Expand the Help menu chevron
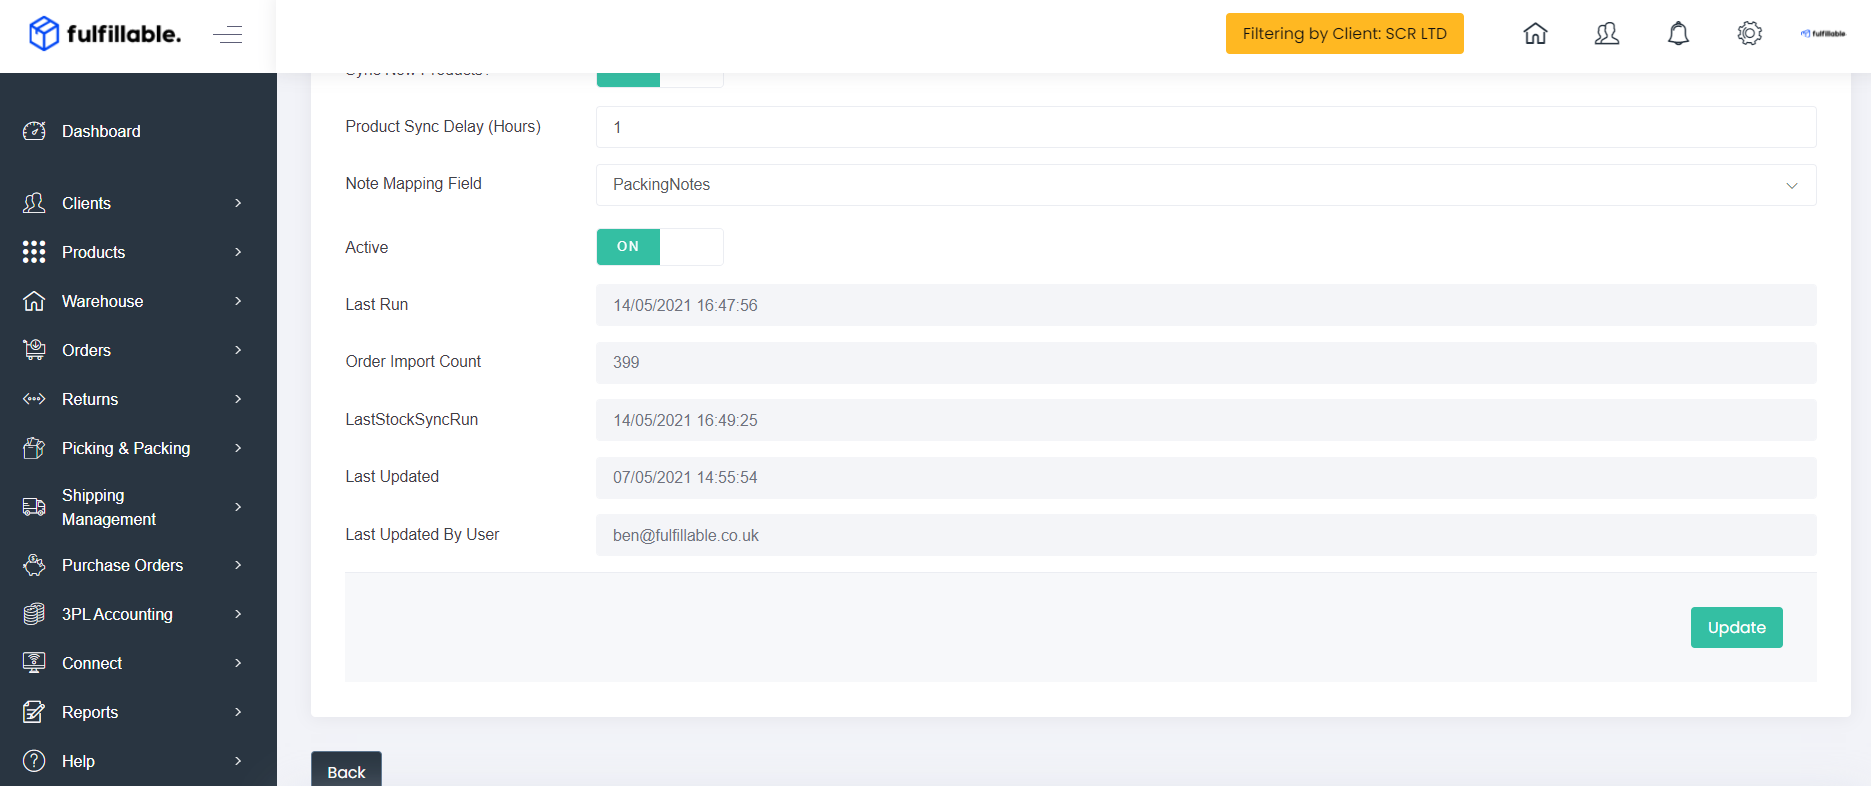Image resolution: width=1871 pixels, height=786 pixels. pos(238,761)
